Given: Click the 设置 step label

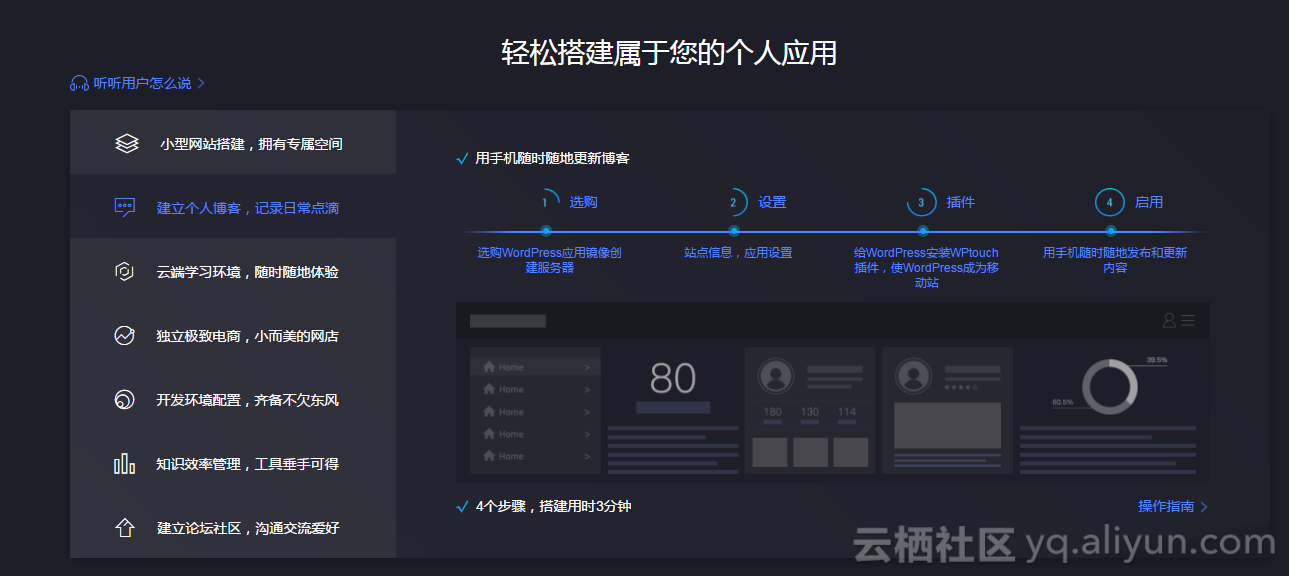Looking at the screenshot, I should (772, 202).
